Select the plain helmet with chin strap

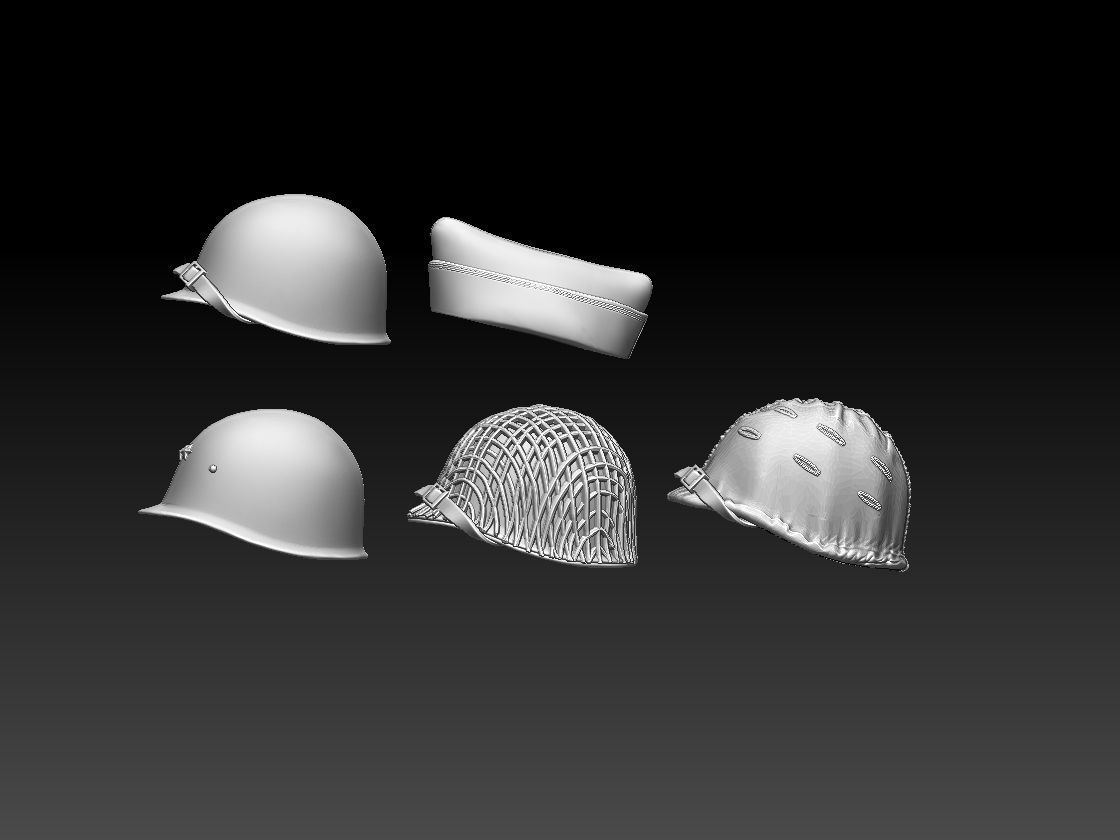(x=276, y=269)
